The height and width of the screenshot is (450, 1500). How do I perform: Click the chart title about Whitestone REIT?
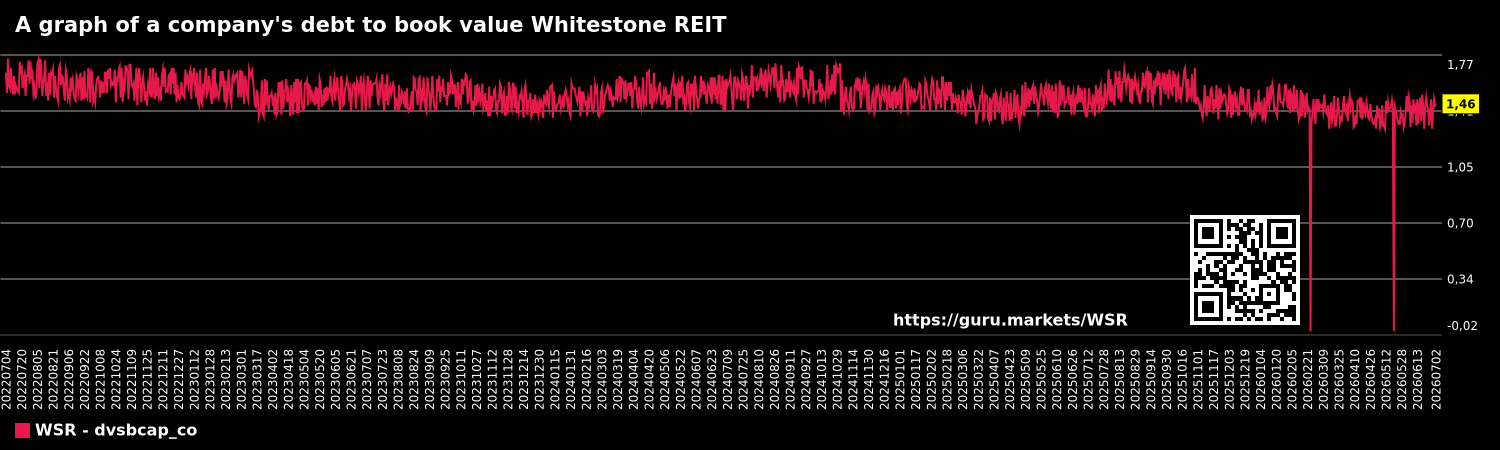point(370,26)
